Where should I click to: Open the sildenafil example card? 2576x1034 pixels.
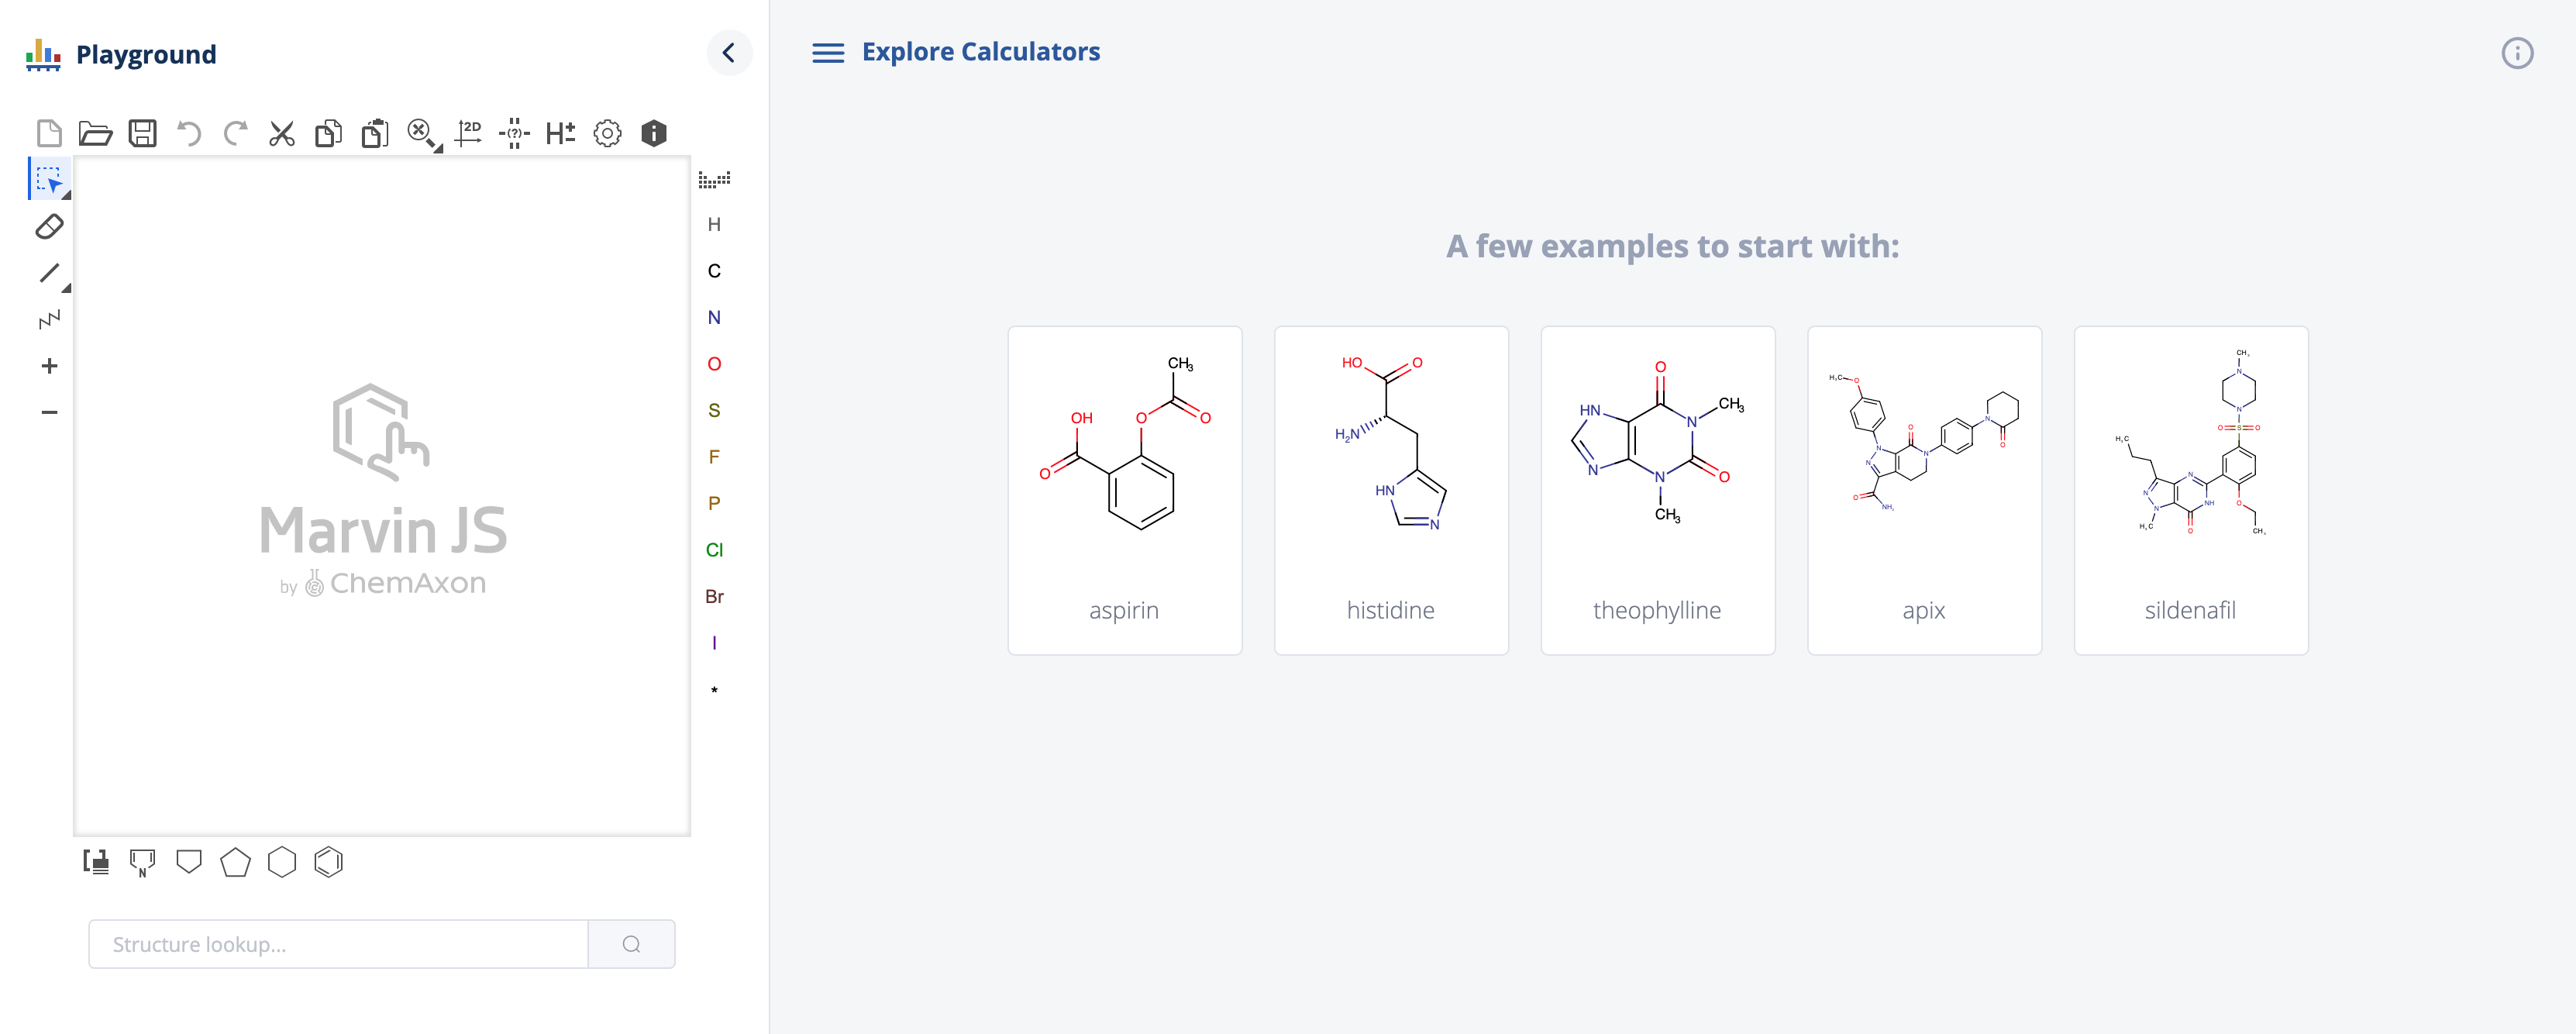pos(2190,490)
